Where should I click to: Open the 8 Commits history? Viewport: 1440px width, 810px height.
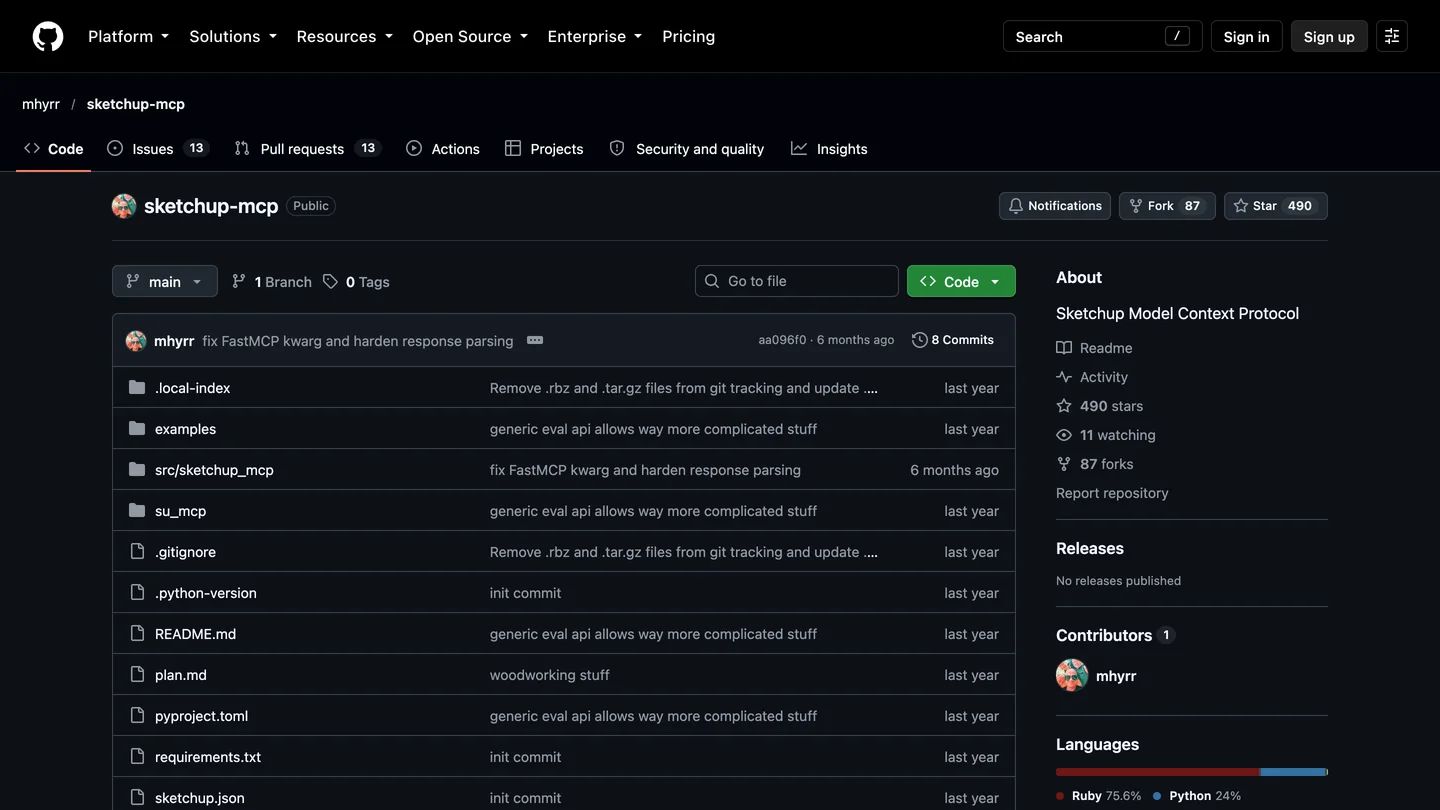[953, 340]
